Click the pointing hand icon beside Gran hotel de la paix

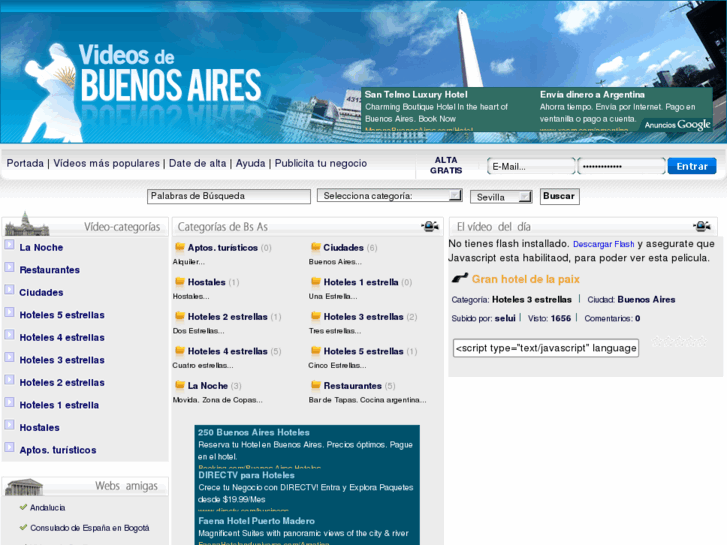pyautogui.click(x=460, y=278)
